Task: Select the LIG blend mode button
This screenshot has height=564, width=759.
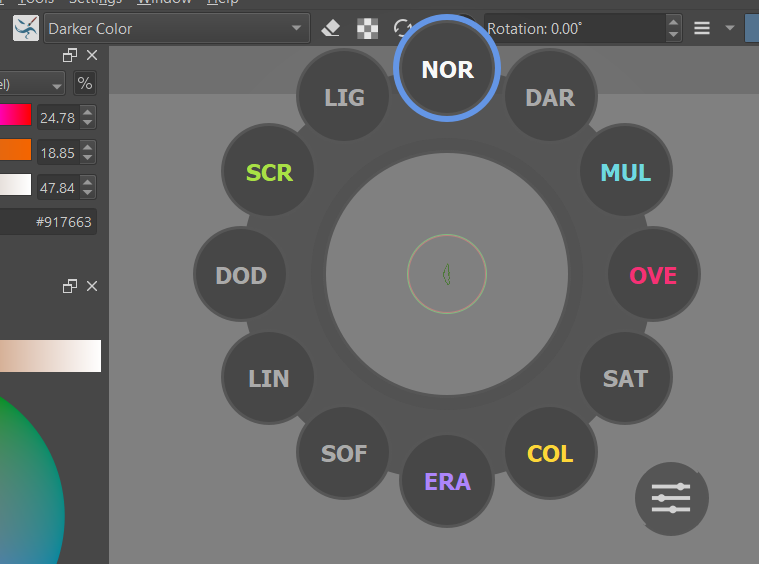Action: click(343, 96)
